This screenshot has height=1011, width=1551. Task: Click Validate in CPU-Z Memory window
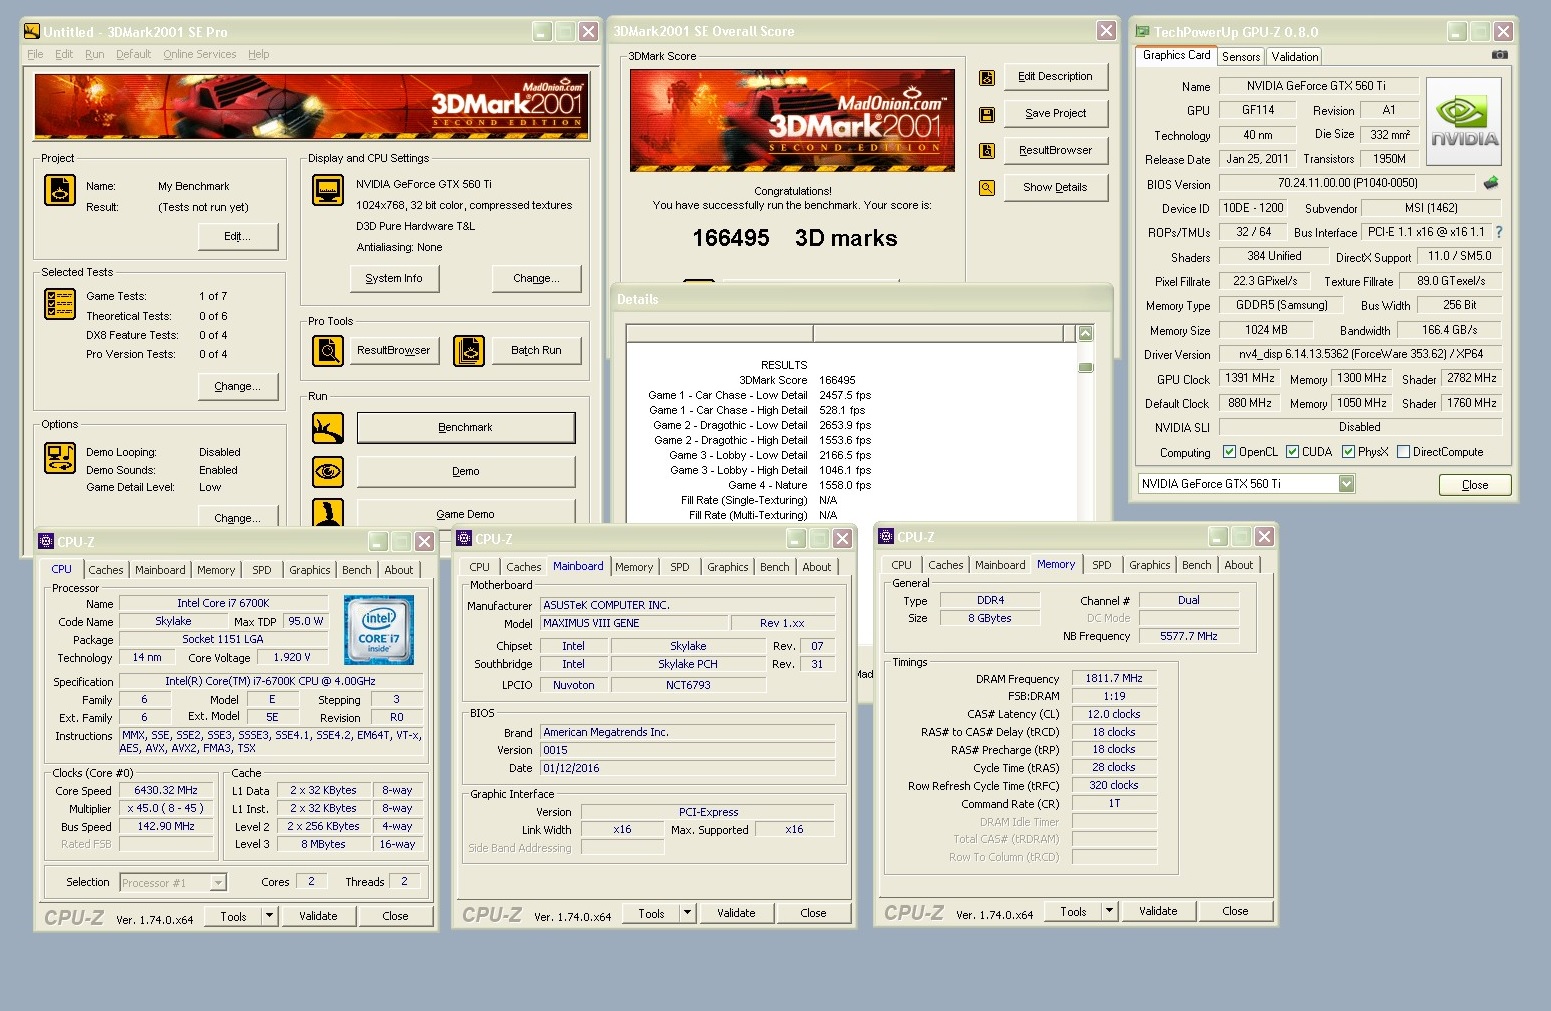(1158, 911)
